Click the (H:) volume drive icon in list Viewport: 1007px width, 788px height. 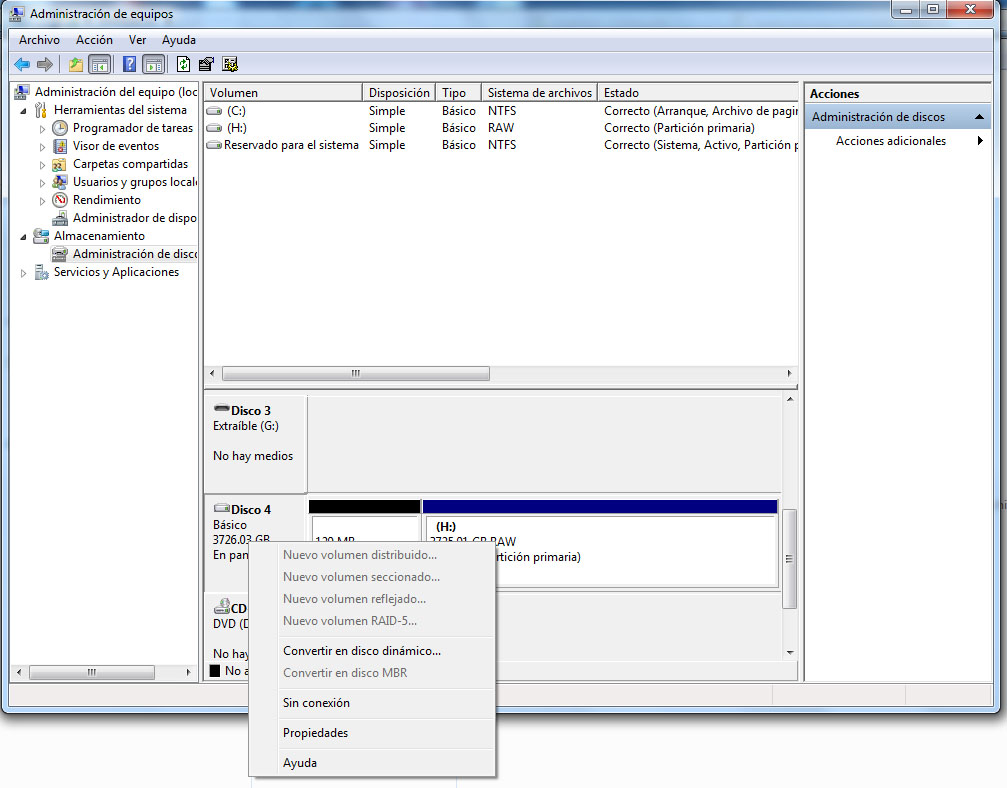point(214,128)
